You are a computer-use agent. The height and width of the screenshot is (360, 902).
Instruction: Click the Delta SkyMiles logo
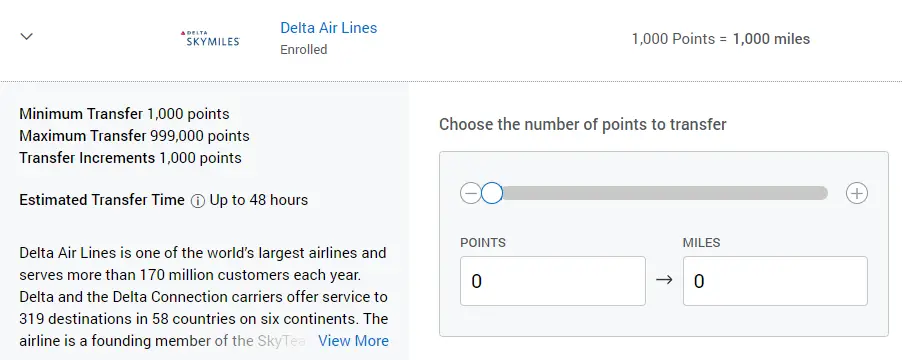click(x=210, y=39)
